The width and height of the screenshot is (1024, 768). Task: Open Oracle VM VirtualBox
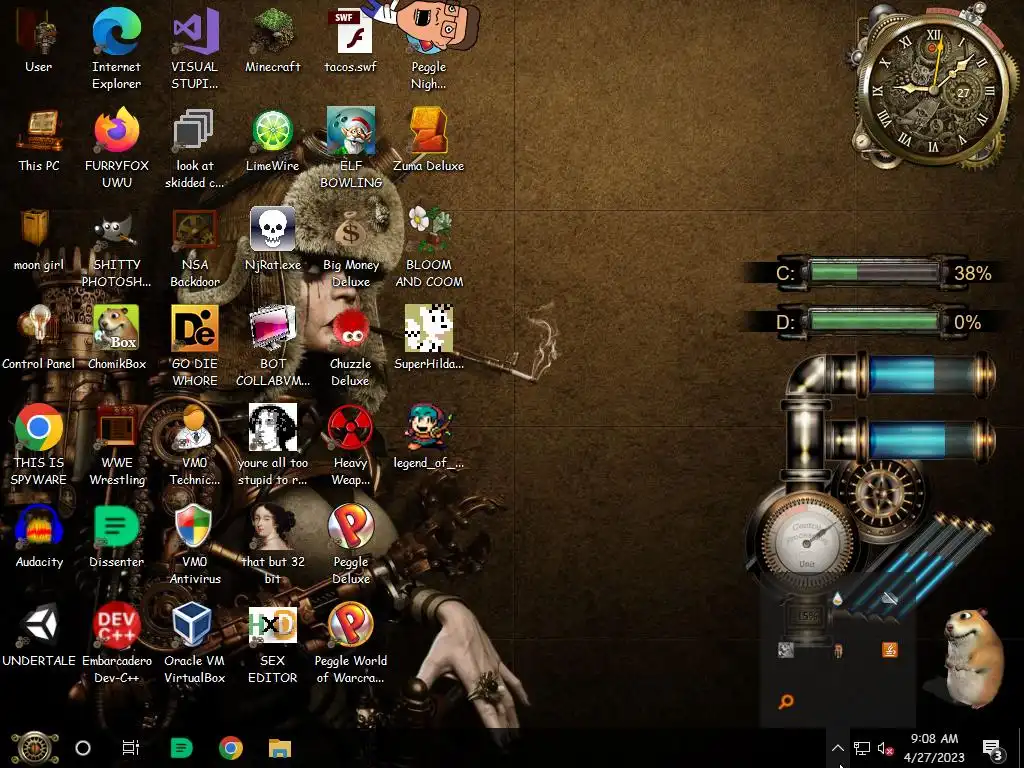[195, 643]
